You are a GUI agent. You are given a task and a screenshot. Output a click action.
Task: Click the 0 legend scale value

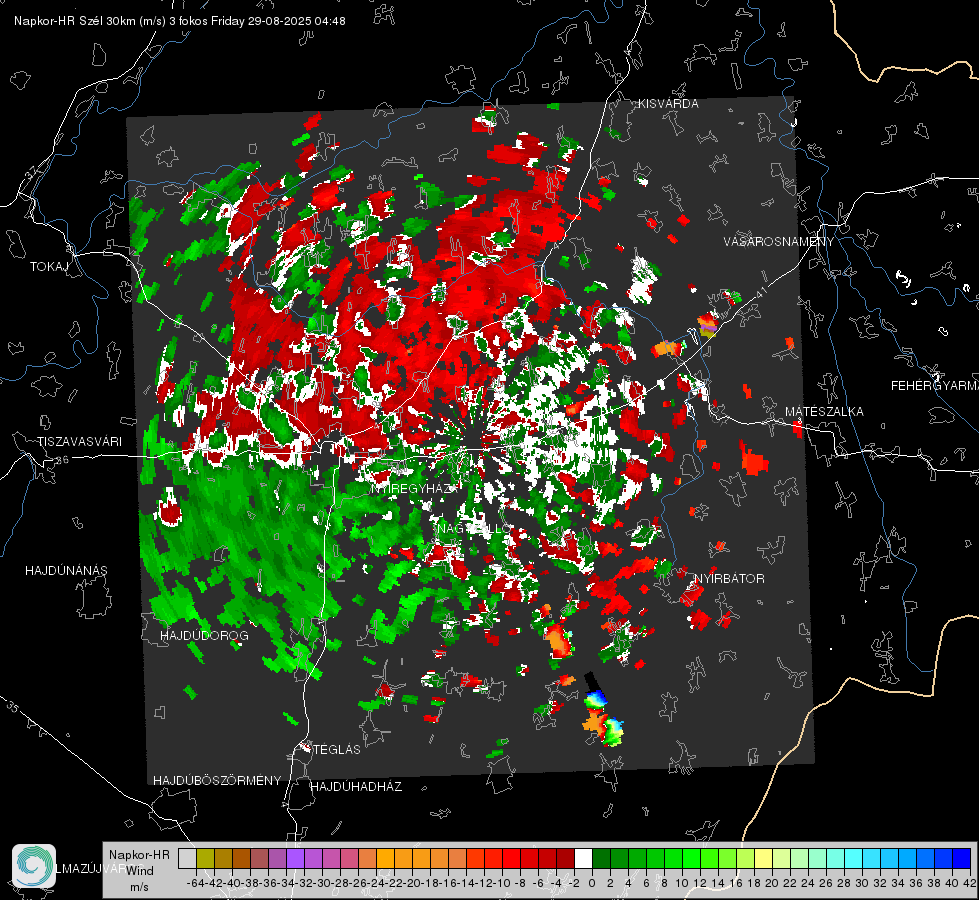tap(592, 883)
